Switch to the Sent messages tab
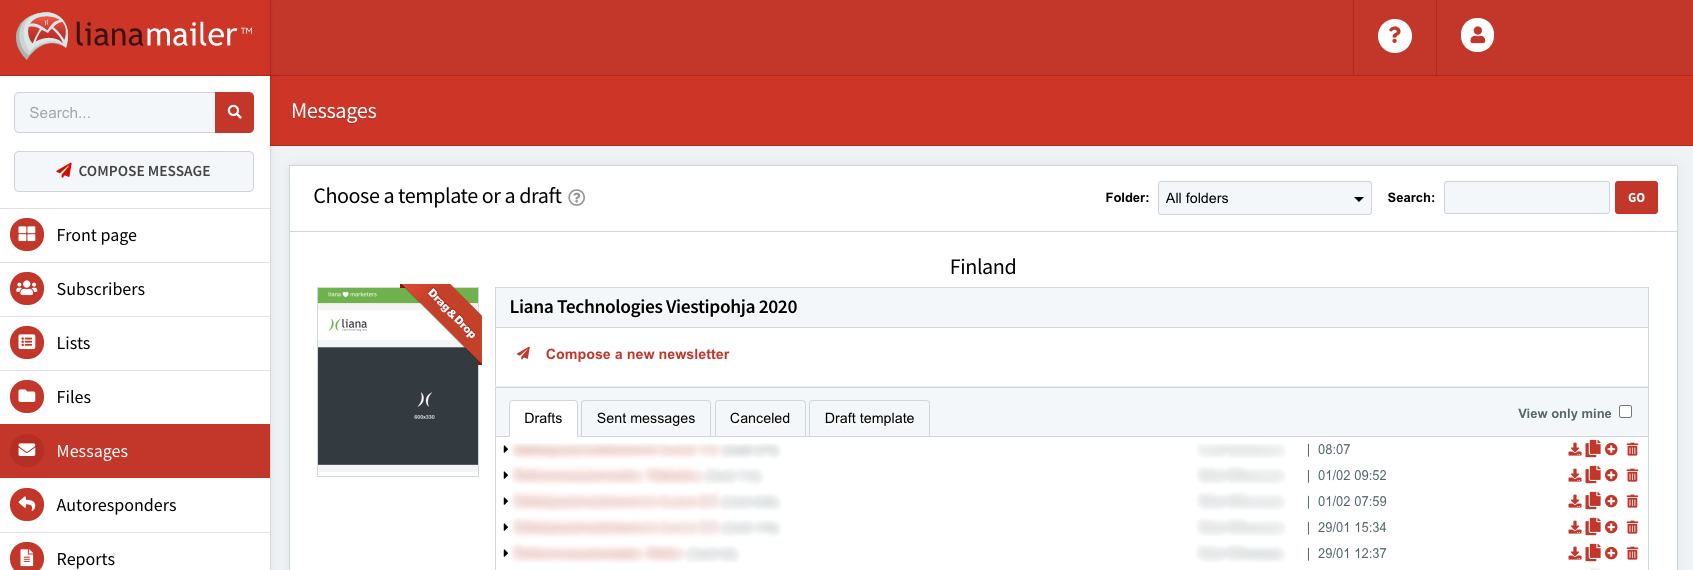The width and height of the screenshot is (1693, 570). coord(646,418)
